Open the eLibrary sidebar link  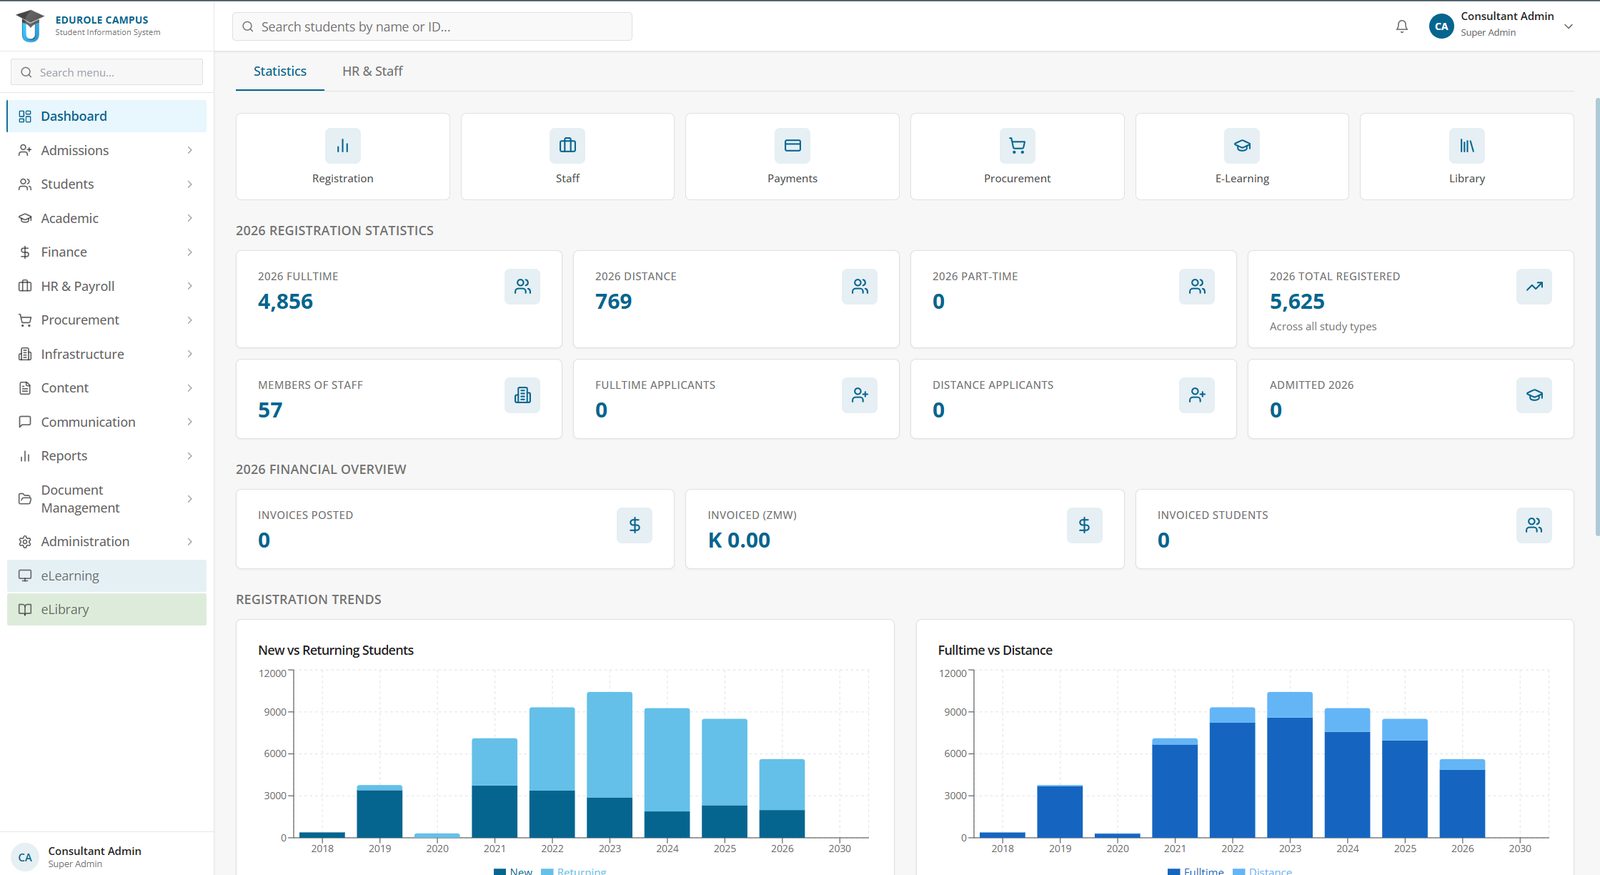(107, 610)
